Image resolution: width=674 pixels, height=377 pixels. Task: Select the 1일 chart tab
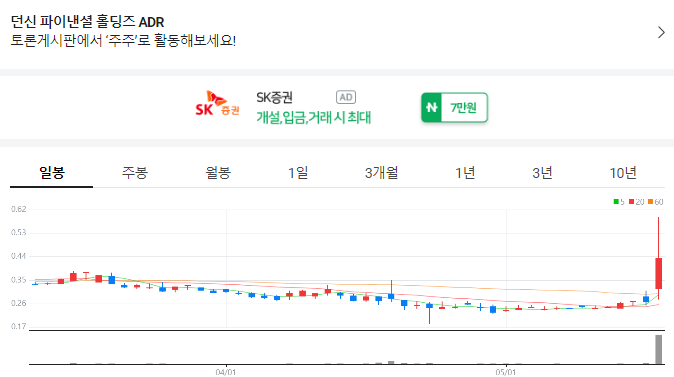[x=298, y=173]
